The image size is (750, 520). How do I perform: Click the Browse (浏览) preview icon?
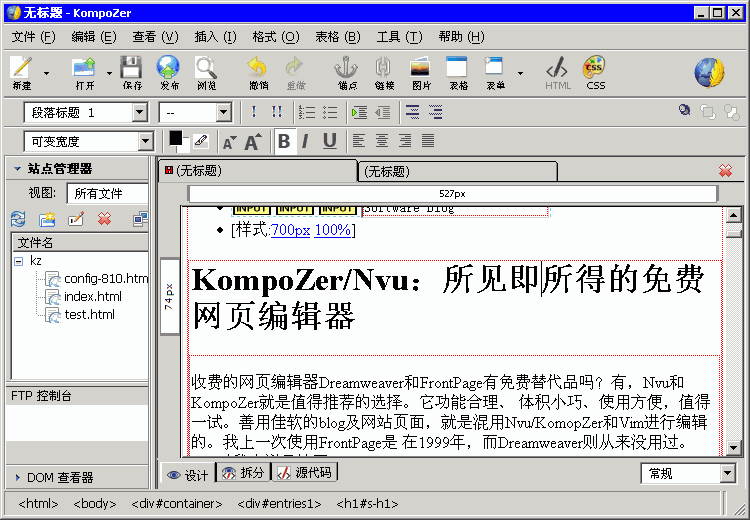206,69
